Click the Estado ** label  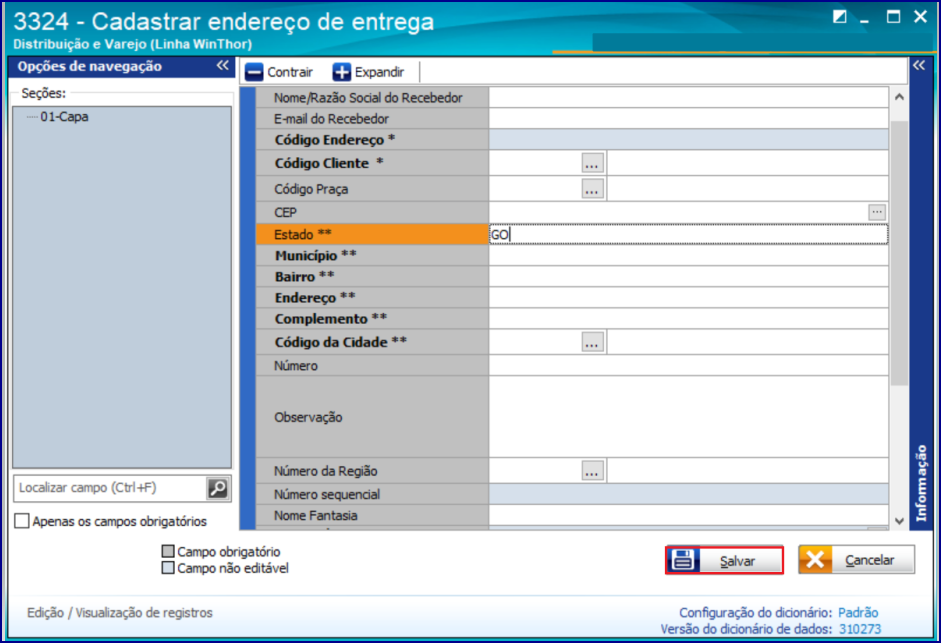(x=302, y=235)
